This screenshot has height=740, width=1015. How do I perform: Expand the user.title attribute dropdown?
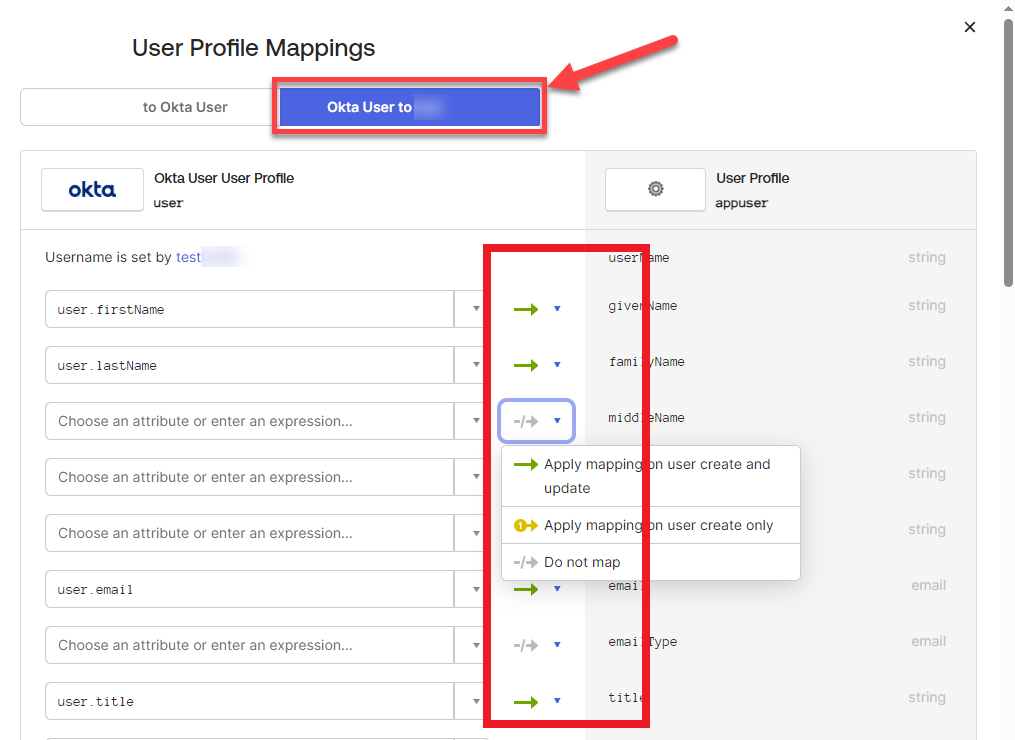click(x=476, y=701)
